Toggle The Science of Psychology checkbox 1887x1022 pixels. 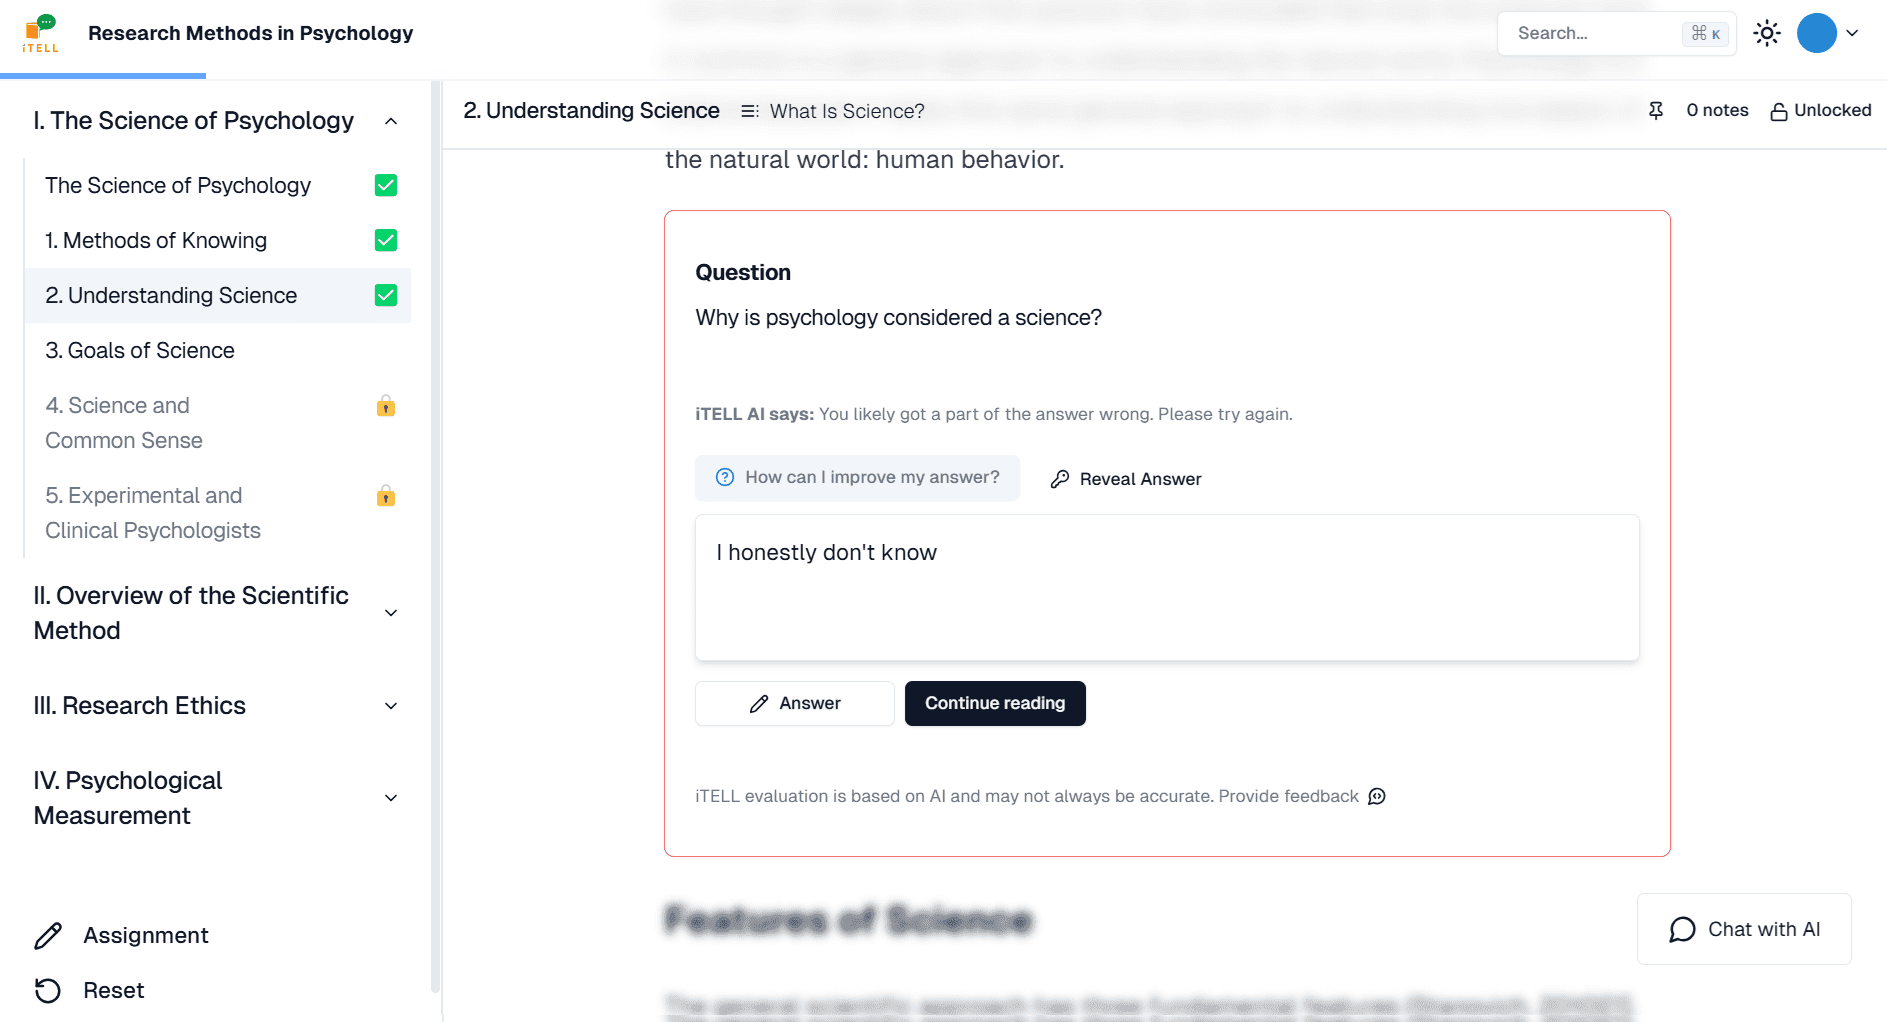(x=386, y=186)
